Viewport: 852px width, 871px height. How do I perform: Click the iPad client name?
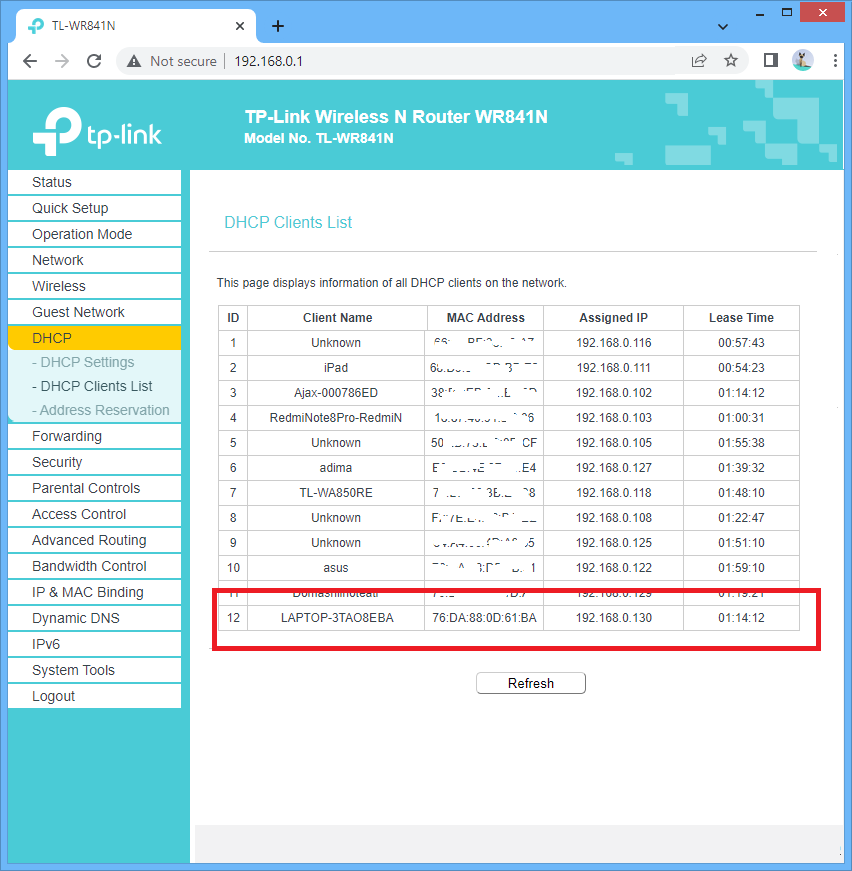(336, 368)
